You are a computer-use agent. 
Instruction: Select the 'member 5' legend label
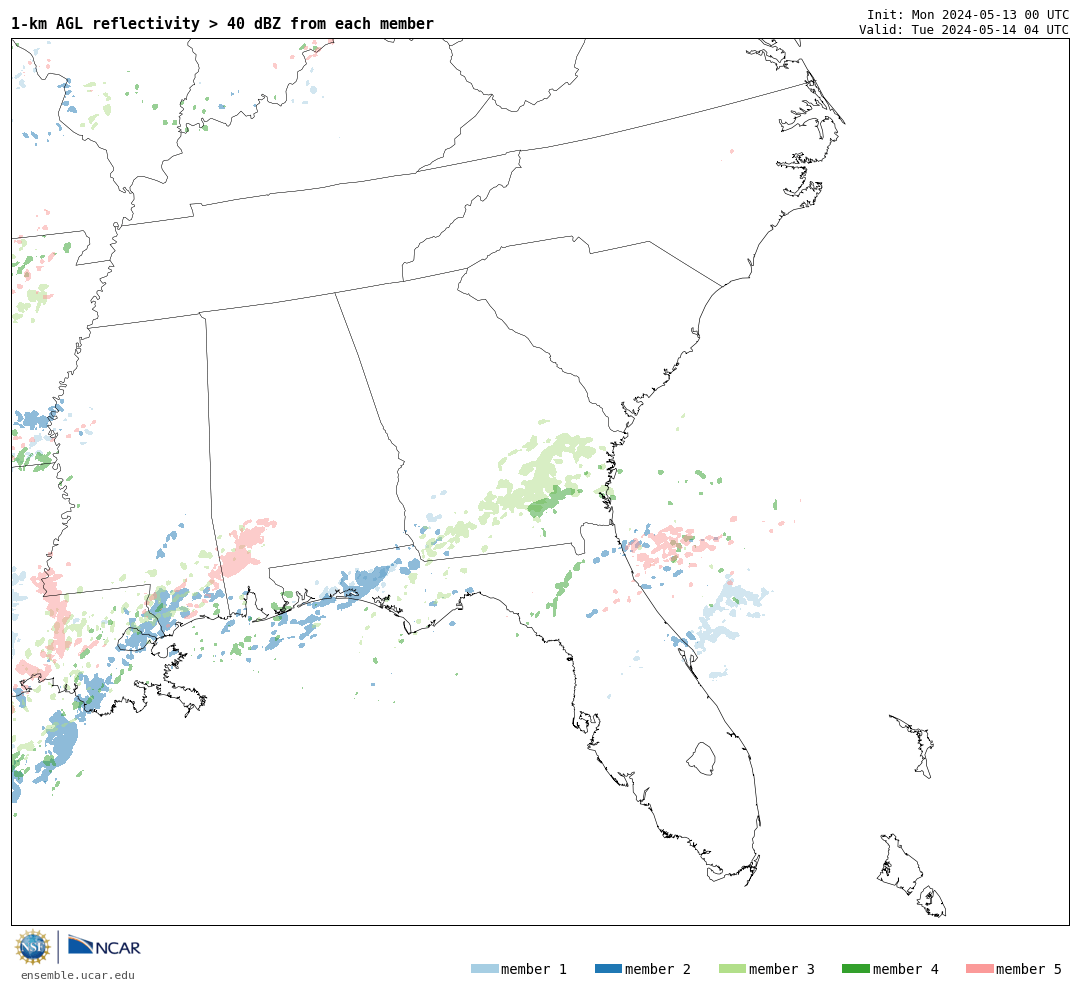click(1029, 969)
